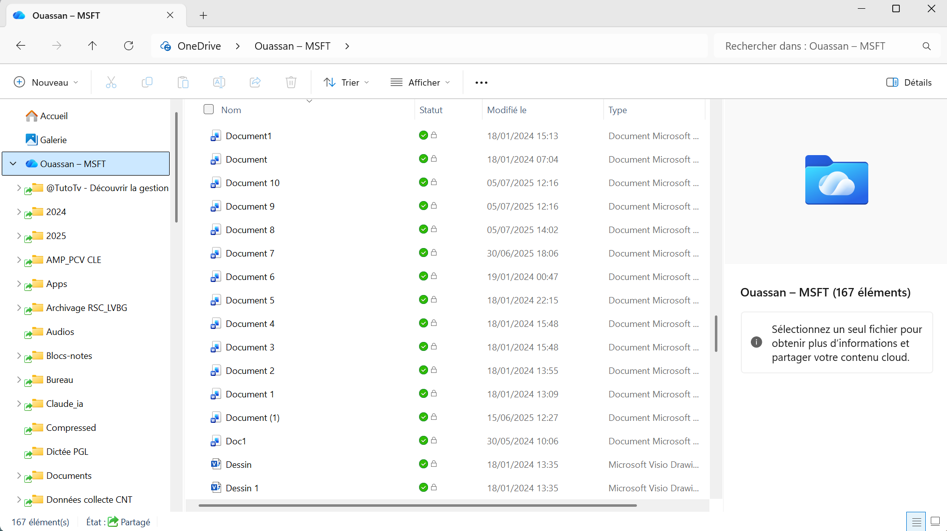Click the Accueil home icon in sidebar
Image resolution: width=947 pixels, height=531 pixels.
[31, 115]
